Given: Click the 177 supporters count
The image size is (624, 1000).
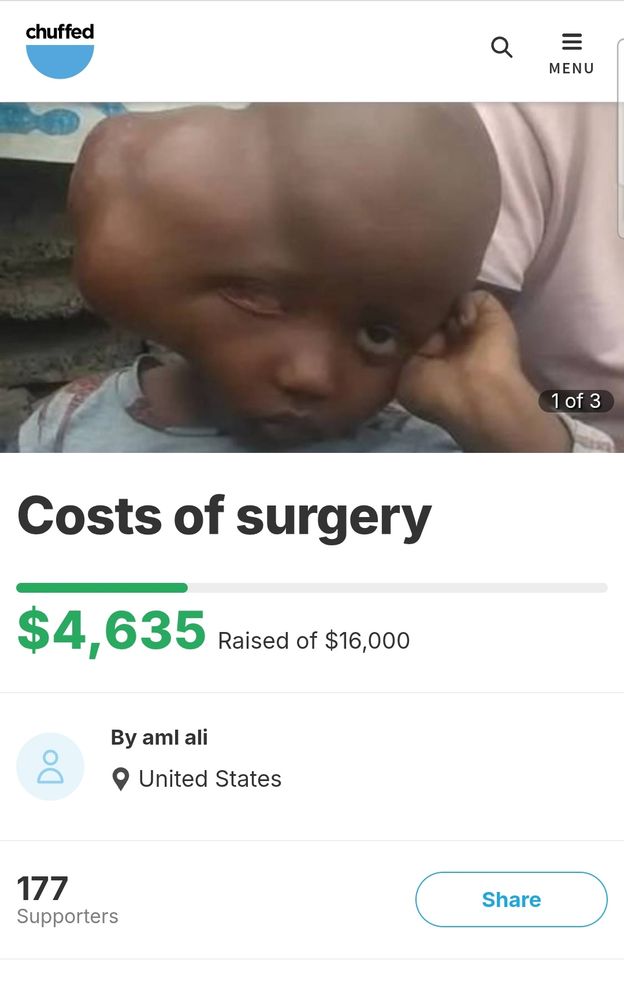Looking at the screenshot, I should click(42, 888).
